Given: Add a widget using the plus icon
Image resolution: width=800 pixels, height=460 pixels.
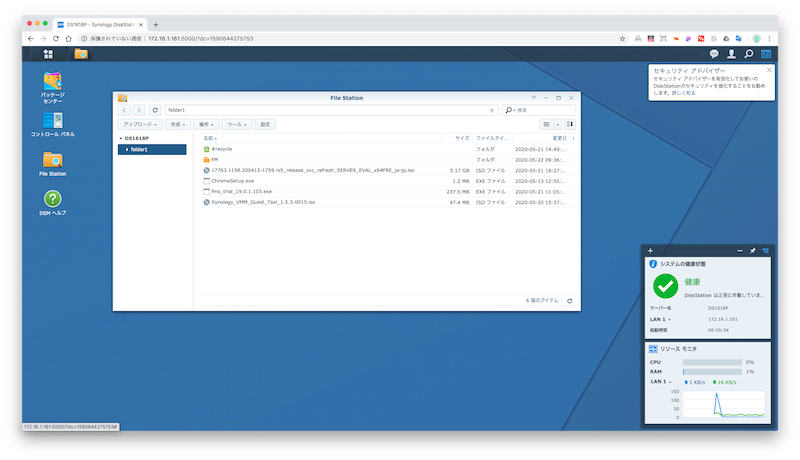Looking at the screenshot, I should tap(650, 250).
